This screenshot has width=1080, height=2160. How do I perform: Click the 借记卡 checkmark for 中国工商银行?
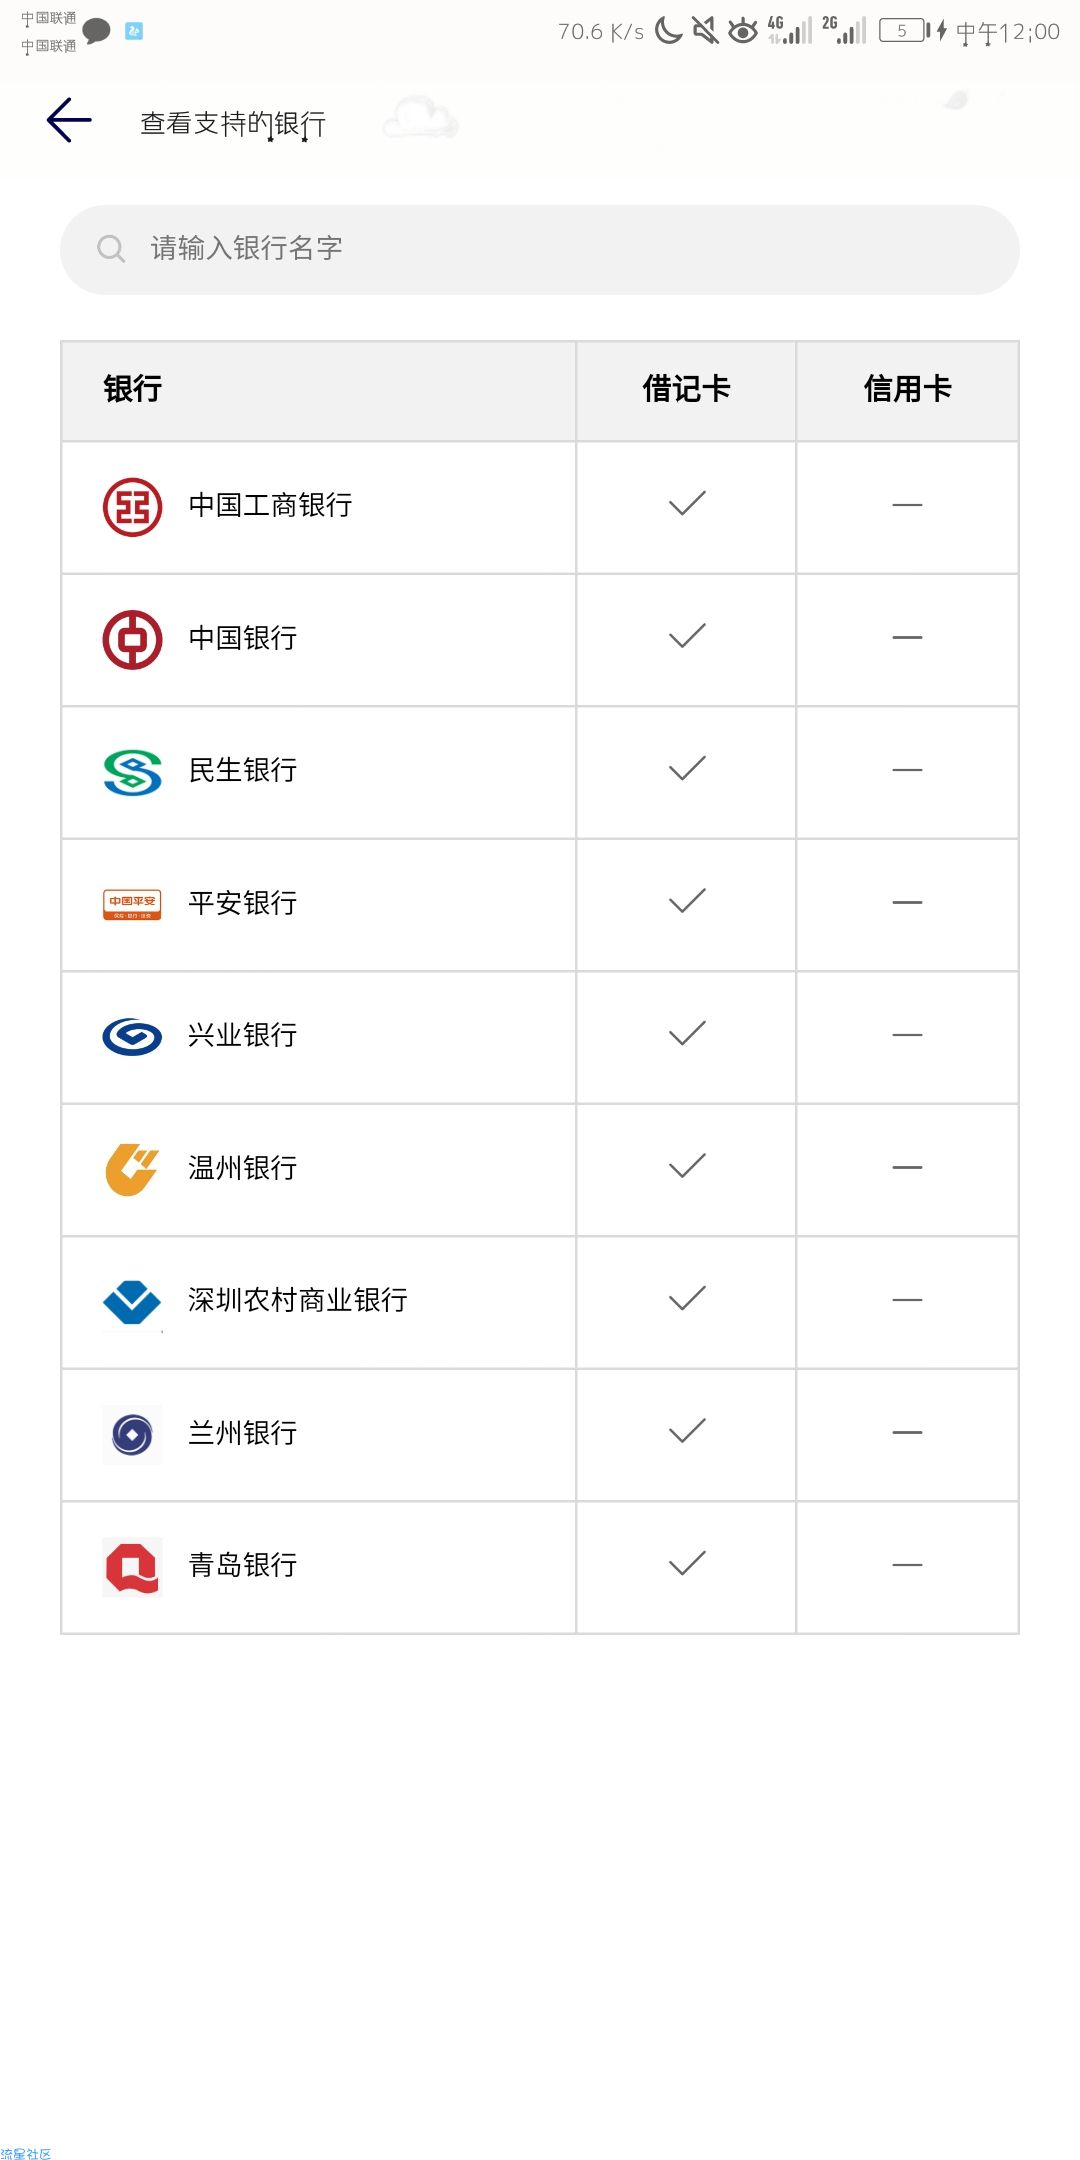[x=687, y=504]
